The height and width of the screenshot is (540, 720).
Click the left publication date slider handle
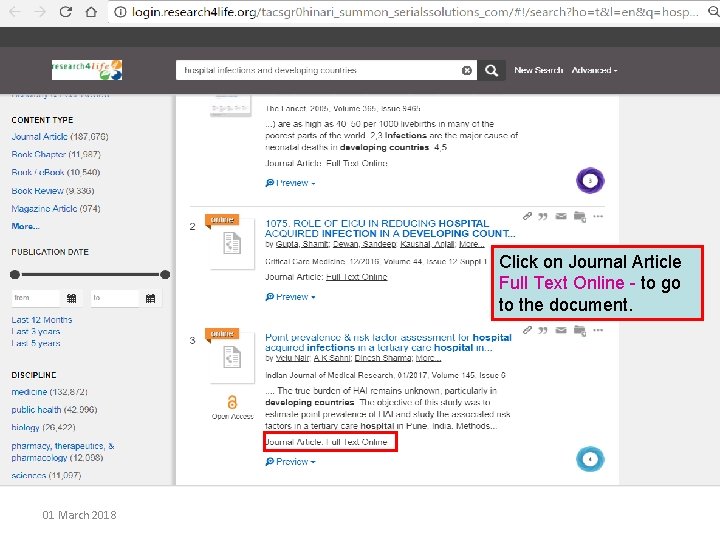click(x=15, y=275)
